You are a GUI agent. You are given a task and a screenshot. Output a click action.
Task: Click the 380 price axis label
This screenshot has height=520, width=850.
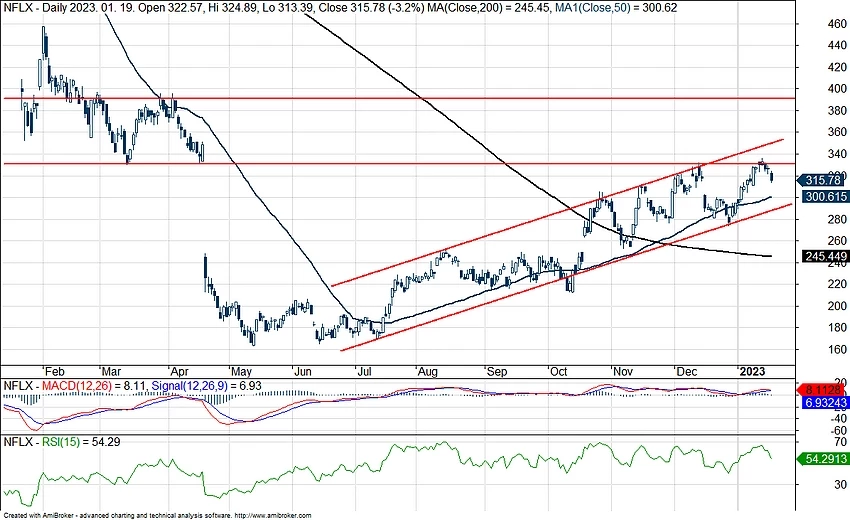837,111
